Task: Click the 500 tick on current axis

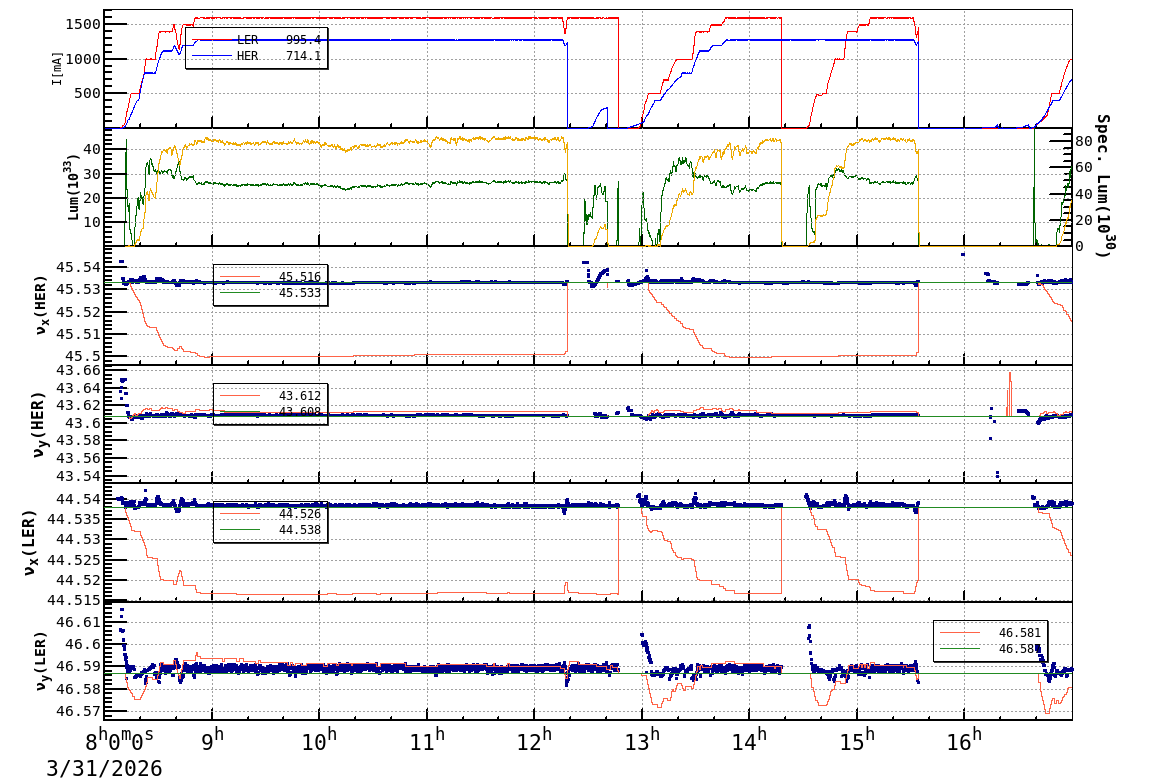Action: tap(87, 93)
